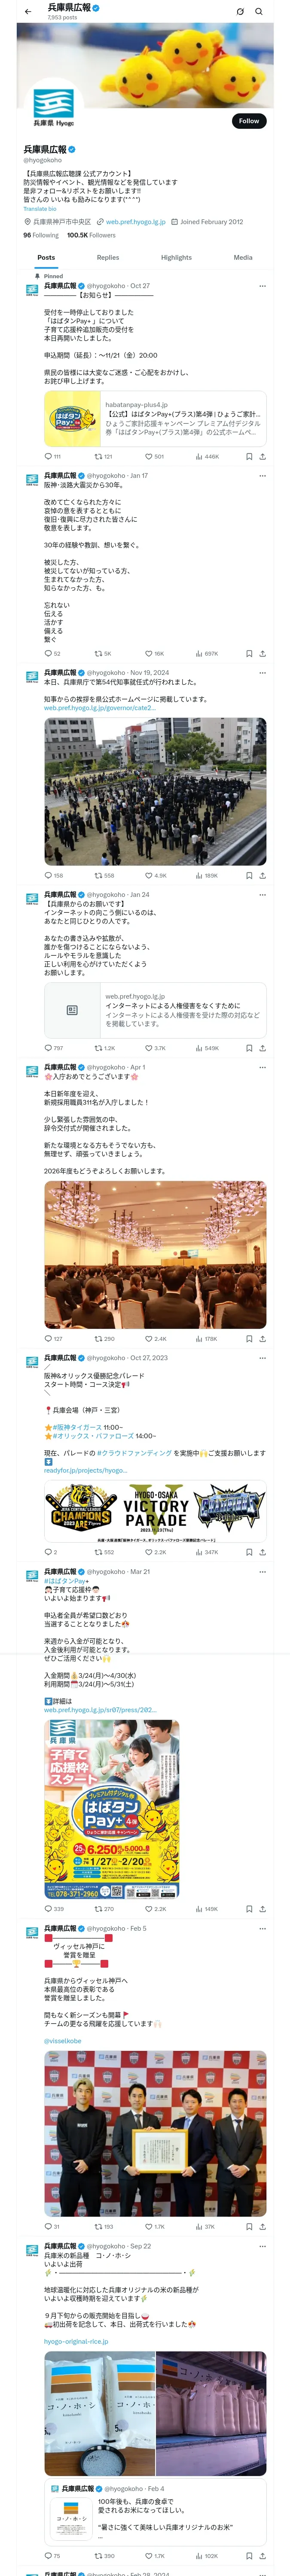Open more options on pinned post
The width and height of the screenshot is (290, 2576).
(262, 286)
